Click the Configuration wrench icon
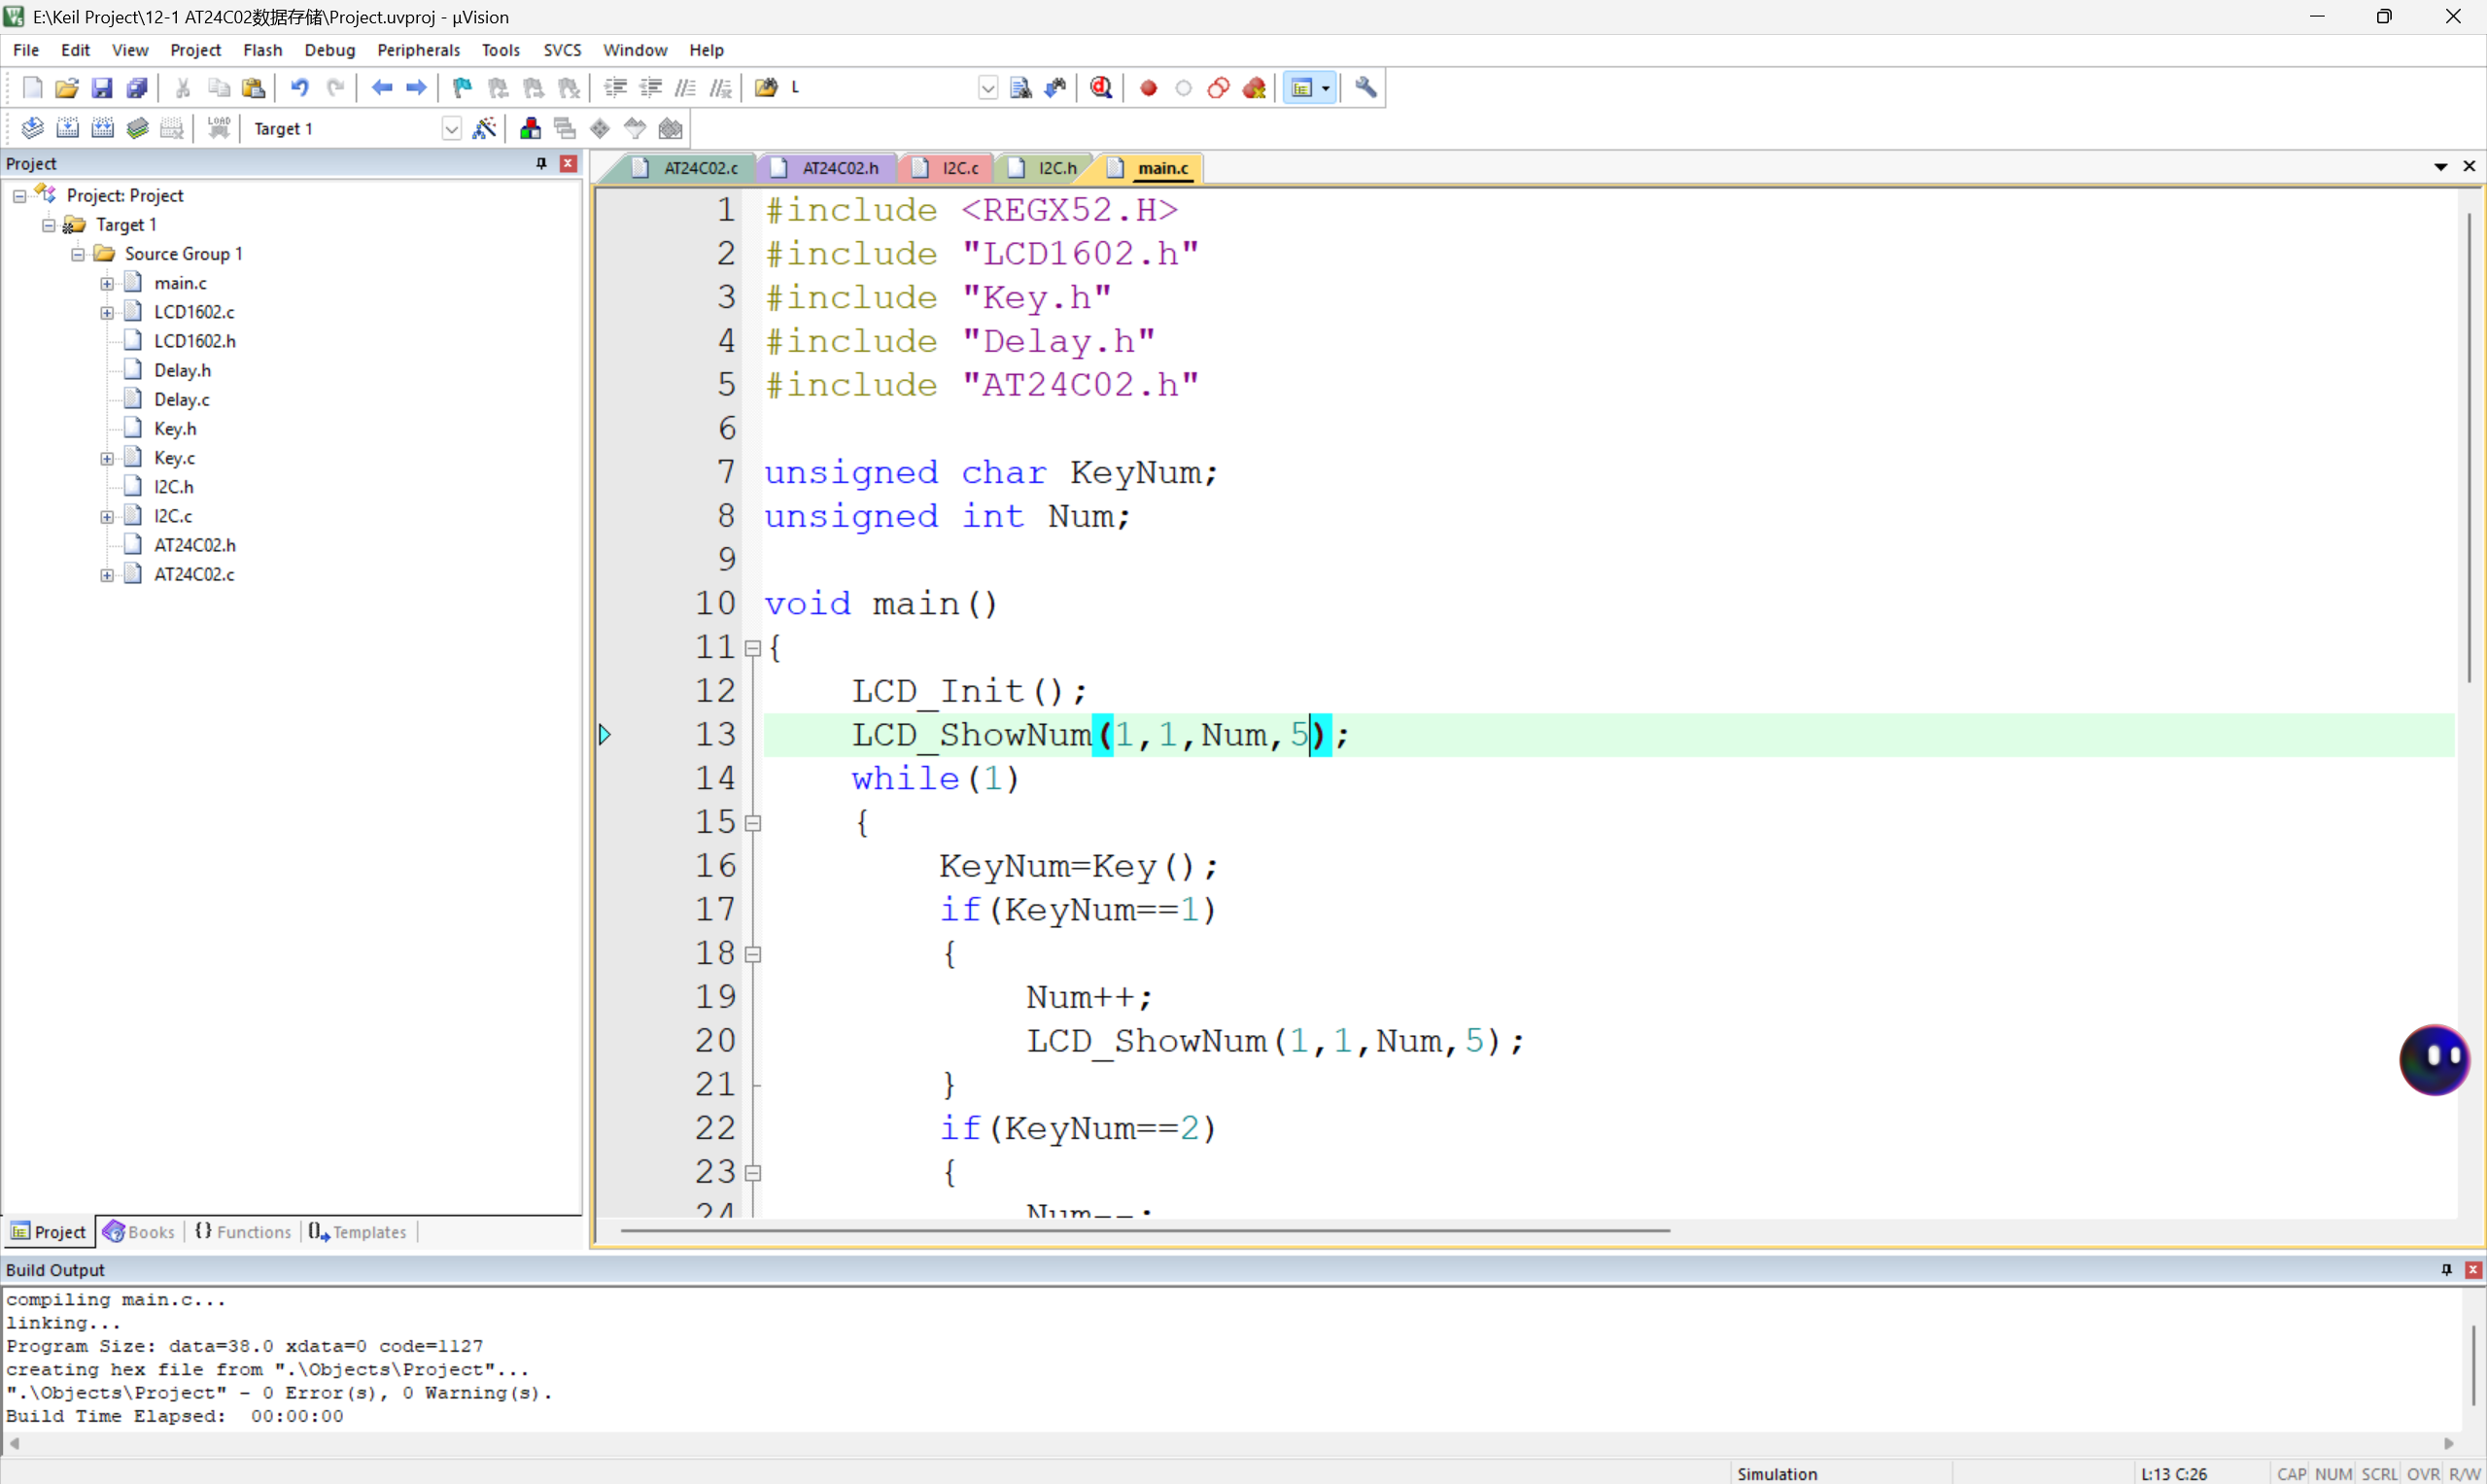The height and width of the screenshot is (1484, 2487). [x=1366, y=88]
